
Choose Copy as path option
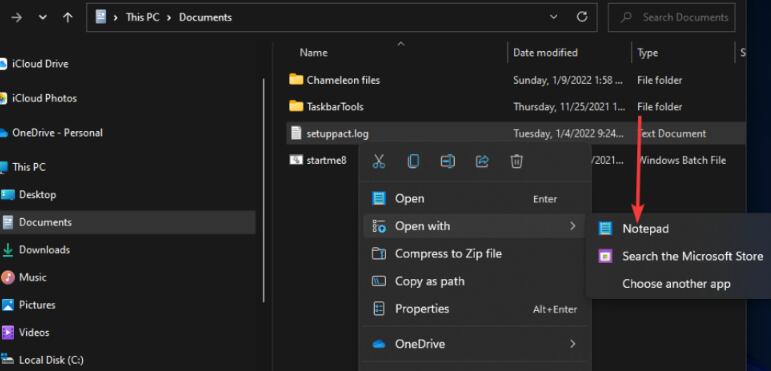476,281
